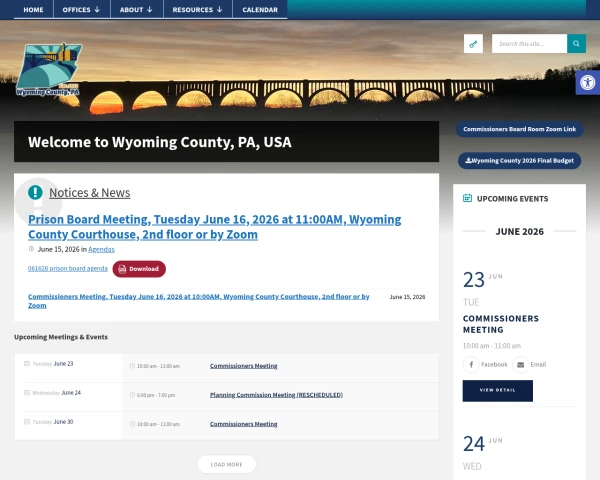600x480 pixels.
Task: Open Planning Commission Meeting (RESCHEDULED) link
Action: (276, 395)
